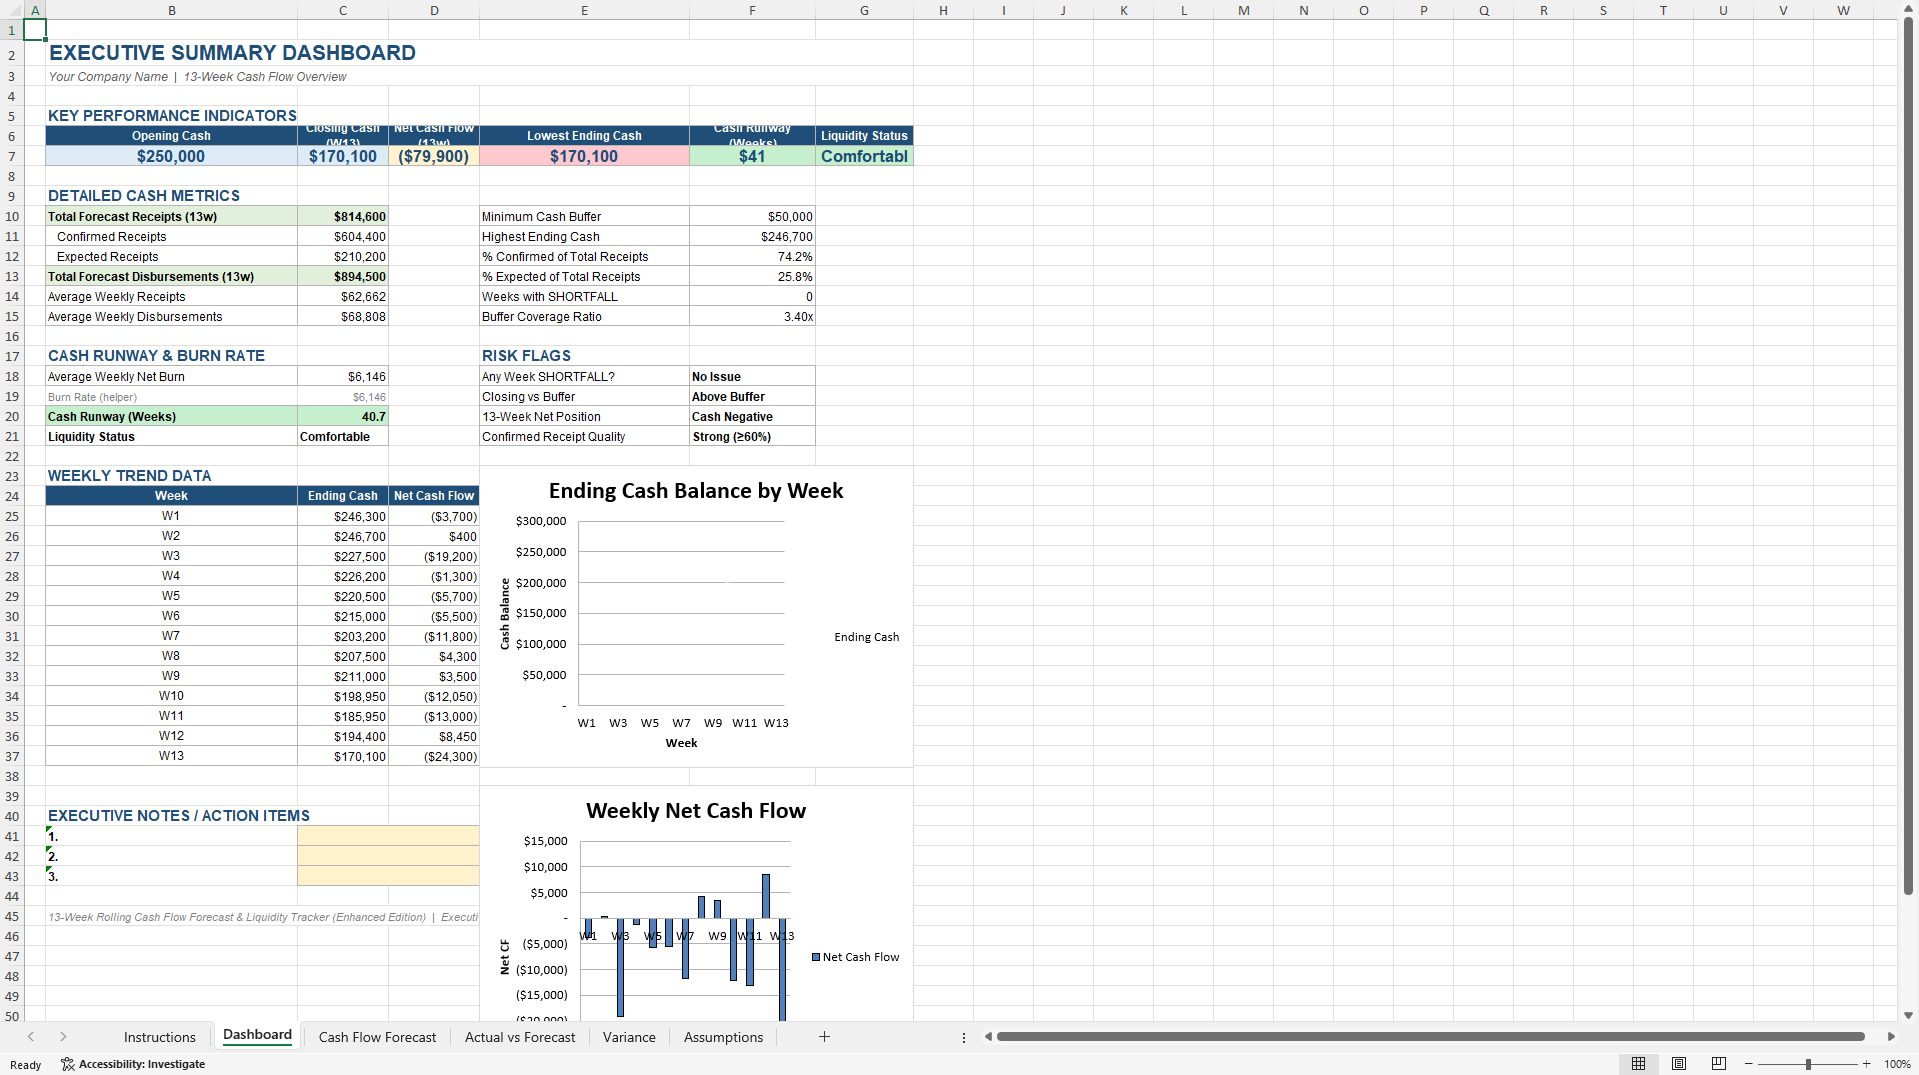Go to previous sheet tab arrow
Image resolution: width=1919 pixels, height=1075 pixels.
click(31, 1037)
